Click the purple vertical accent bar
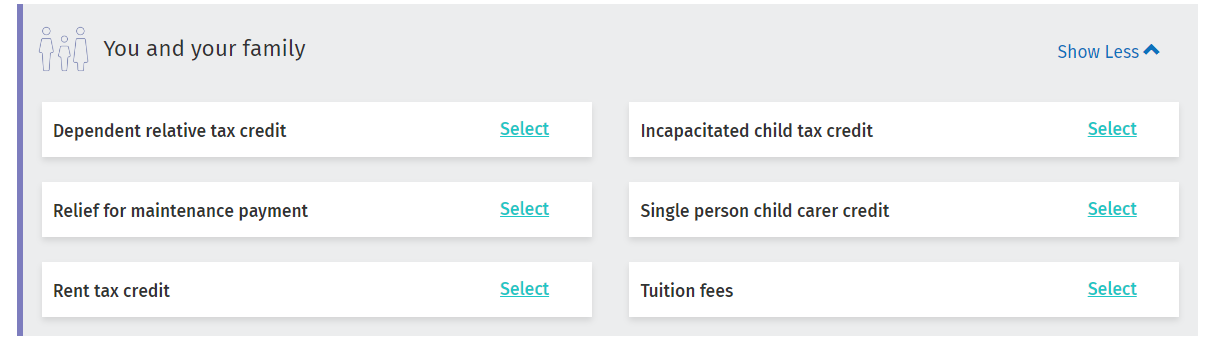1228x363 pixels. tap(19, 170)
